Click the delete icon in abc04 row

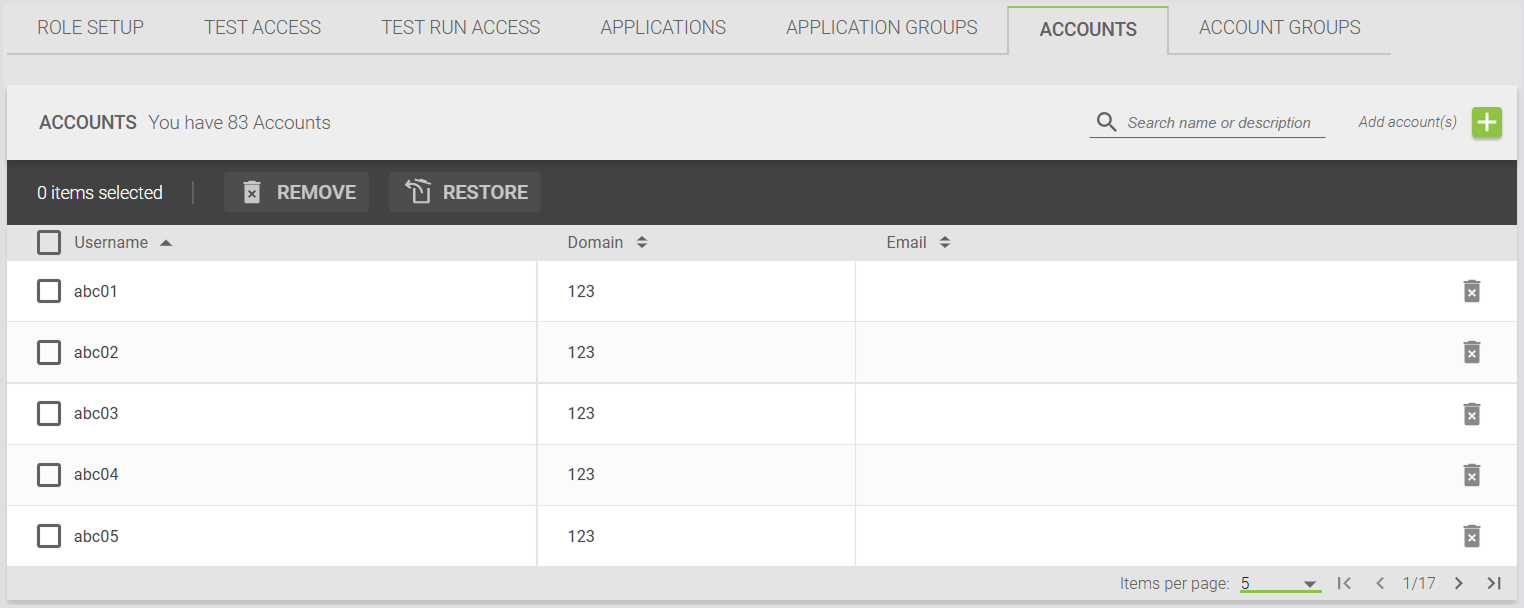[x=1471, y=475]
